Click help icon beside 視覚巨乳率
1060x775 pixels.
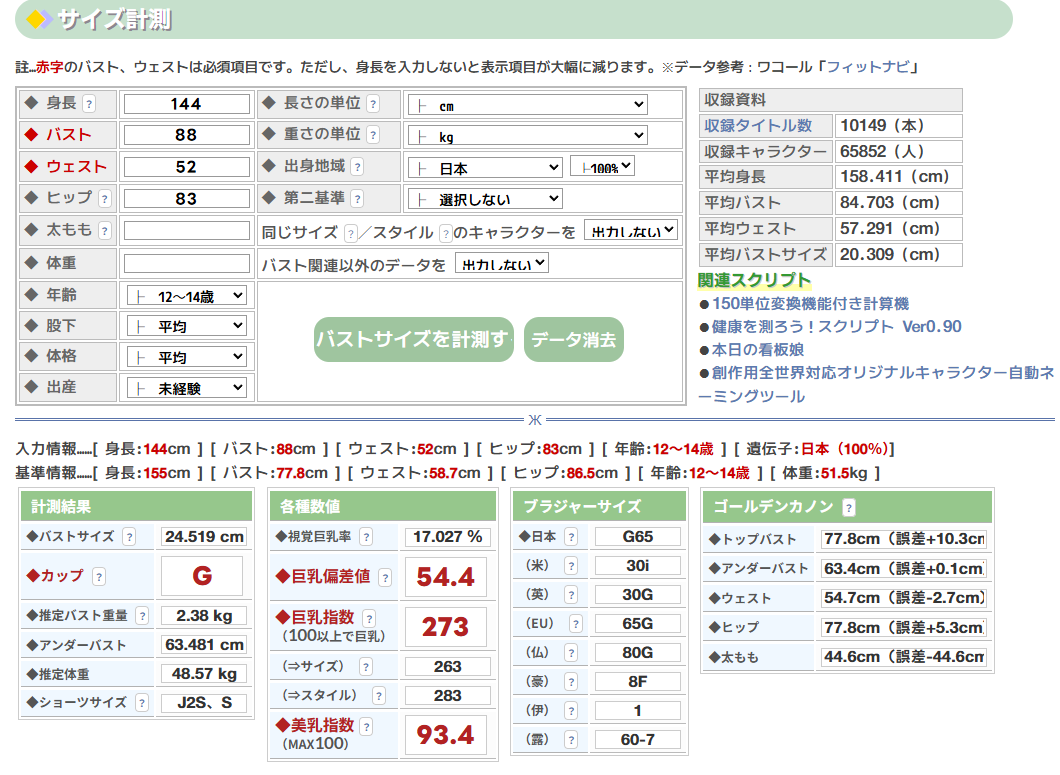(x=366, y=537)
